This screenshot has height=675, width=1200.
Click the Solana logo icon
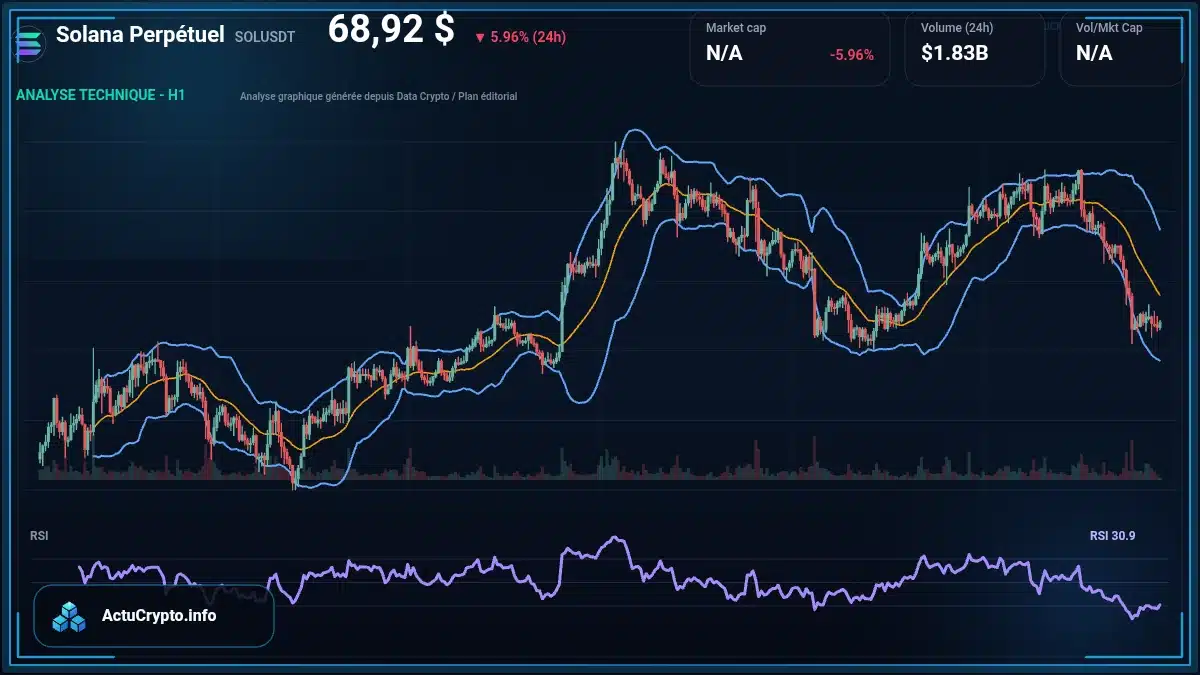point(31,42)
